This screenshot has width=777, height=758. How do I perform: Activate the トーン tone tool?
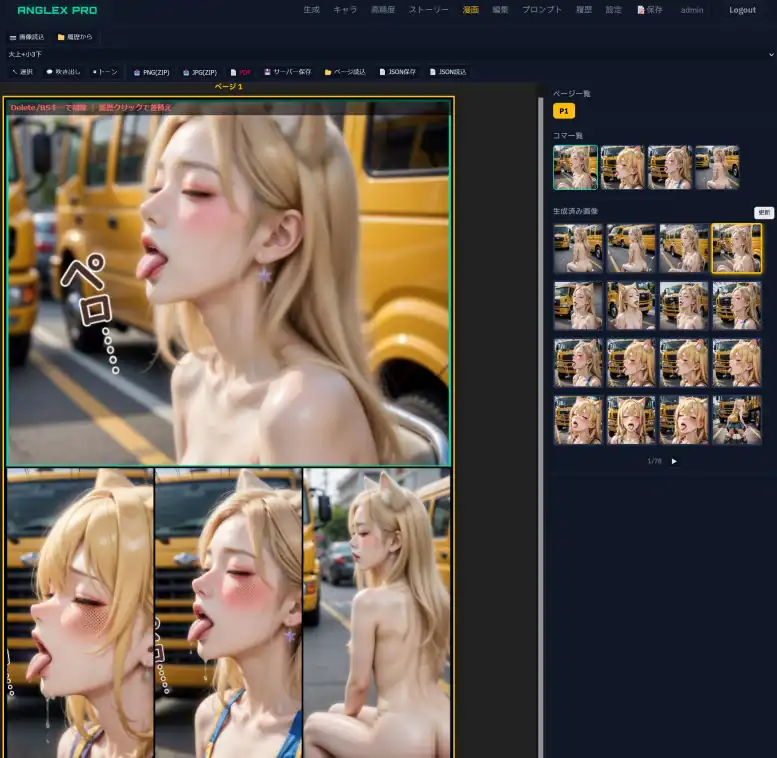[105, 72]
